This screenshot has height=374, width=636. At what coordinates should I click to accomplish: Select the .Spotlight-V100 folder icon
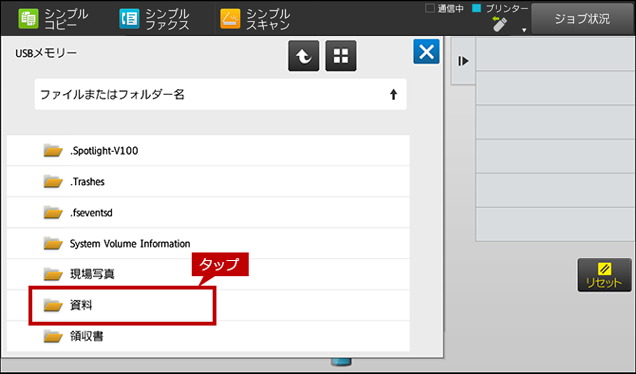tap(53, 150)
